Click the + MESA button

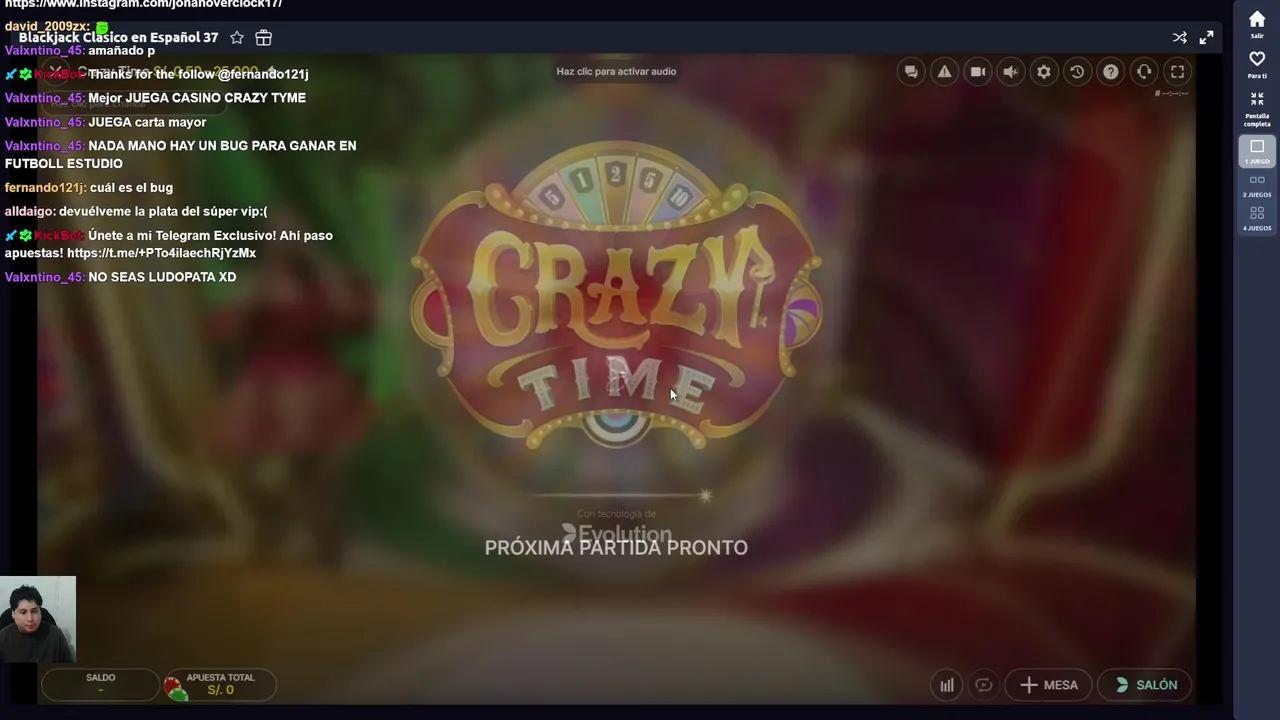pyautogui.click(x=1049, y=685)
